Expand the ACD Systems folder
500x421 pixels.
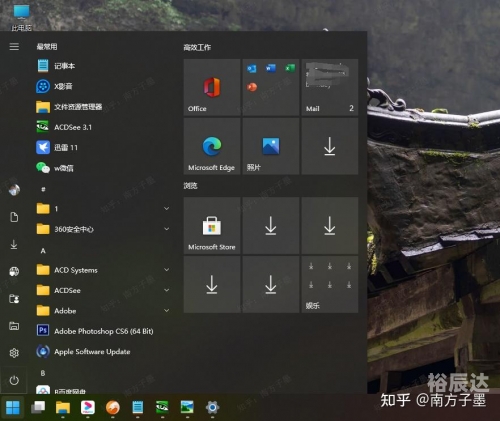[x=167, y=270]
